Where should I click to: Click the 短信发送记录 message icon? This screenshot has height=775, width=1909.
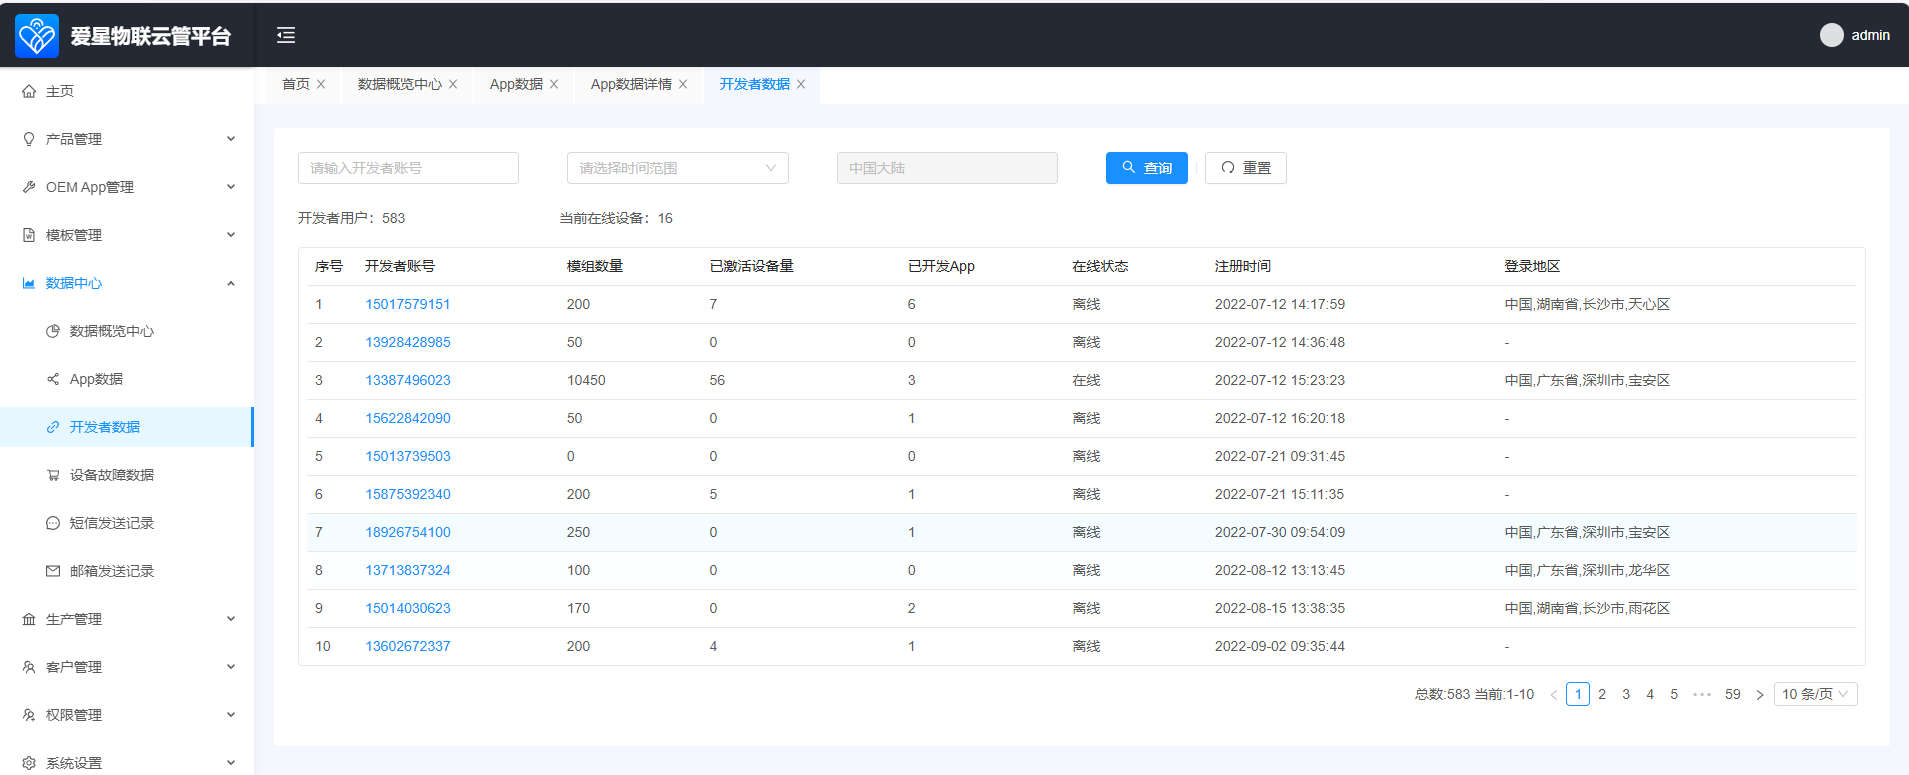[x=53, y=523]
